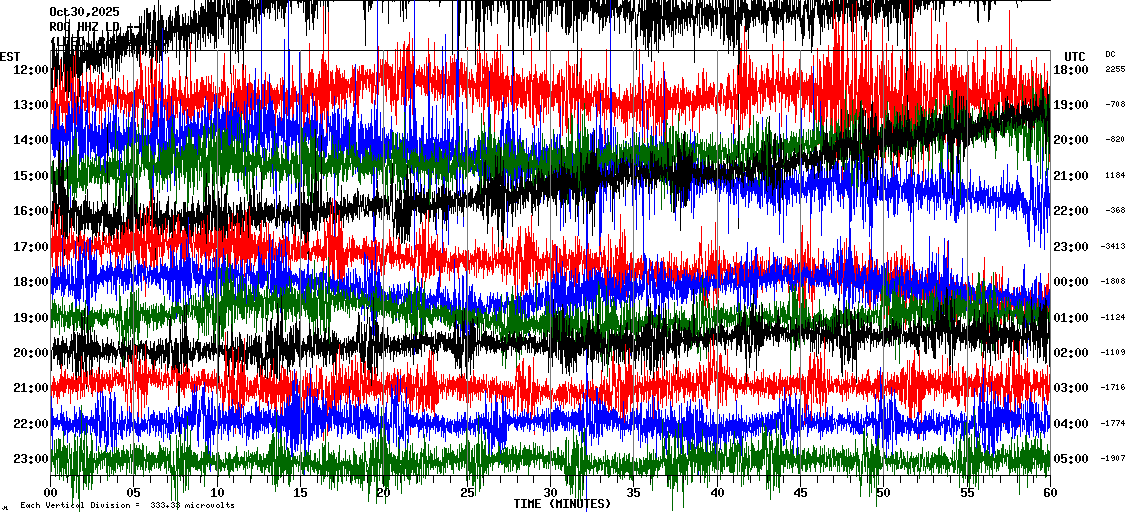Viewport: 1130px width, 519px height.
Task: Click the EST-side "22:00" time label
Action: [30, 423]
